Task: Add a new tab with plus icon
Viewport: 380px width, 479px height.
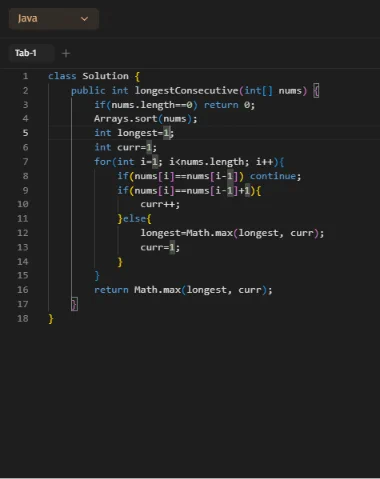Action: coord(66,53)
